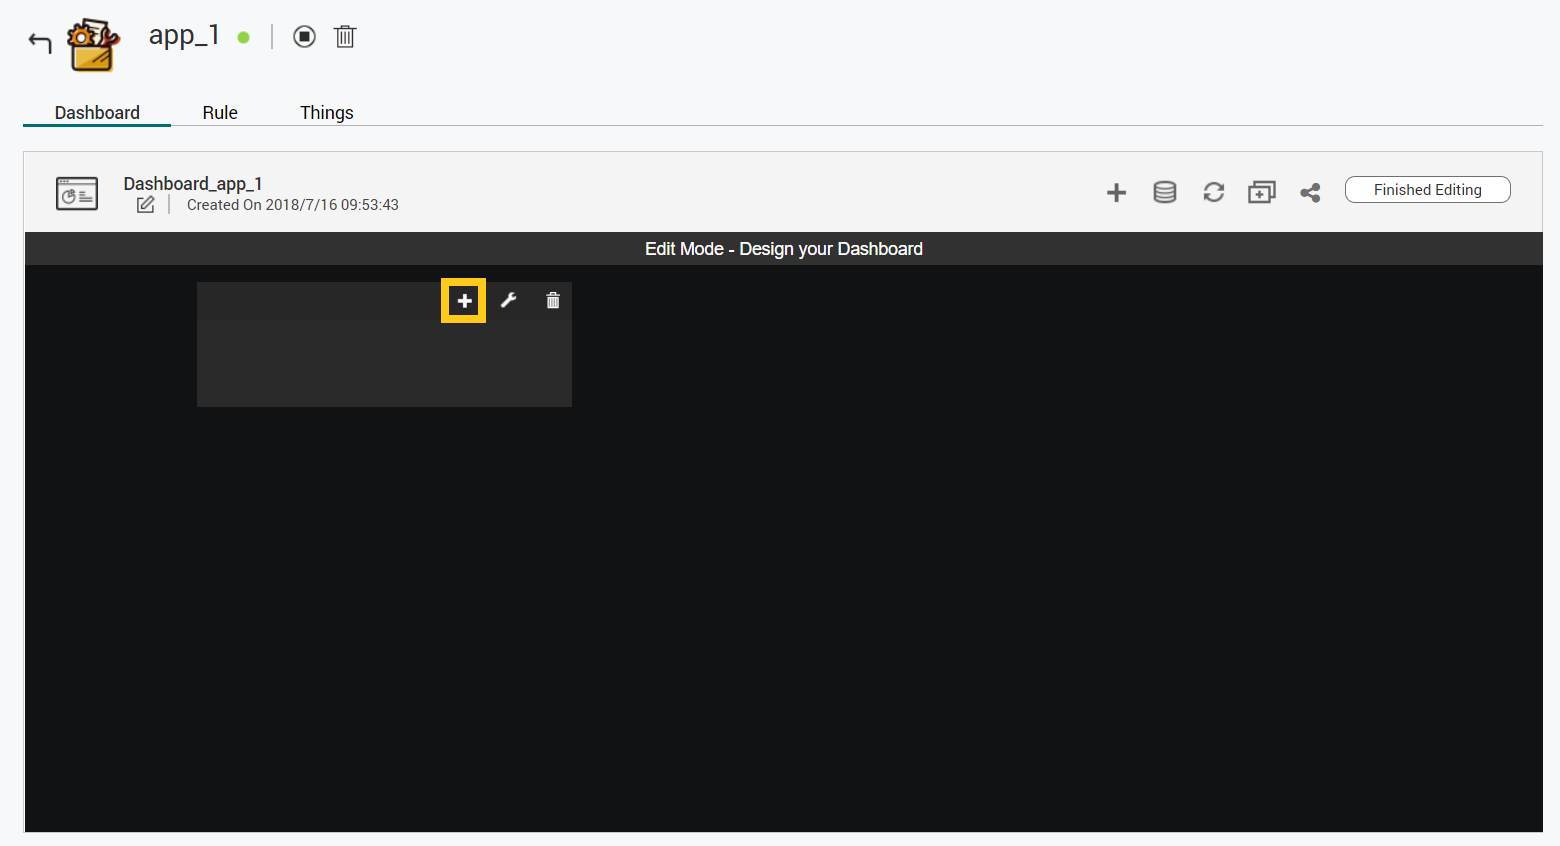The image size is (1560, 846).
Task: Click the window-with-plus icon in the dashboard toolbar
Action: pyautogui.click(x=1261, y=193)
